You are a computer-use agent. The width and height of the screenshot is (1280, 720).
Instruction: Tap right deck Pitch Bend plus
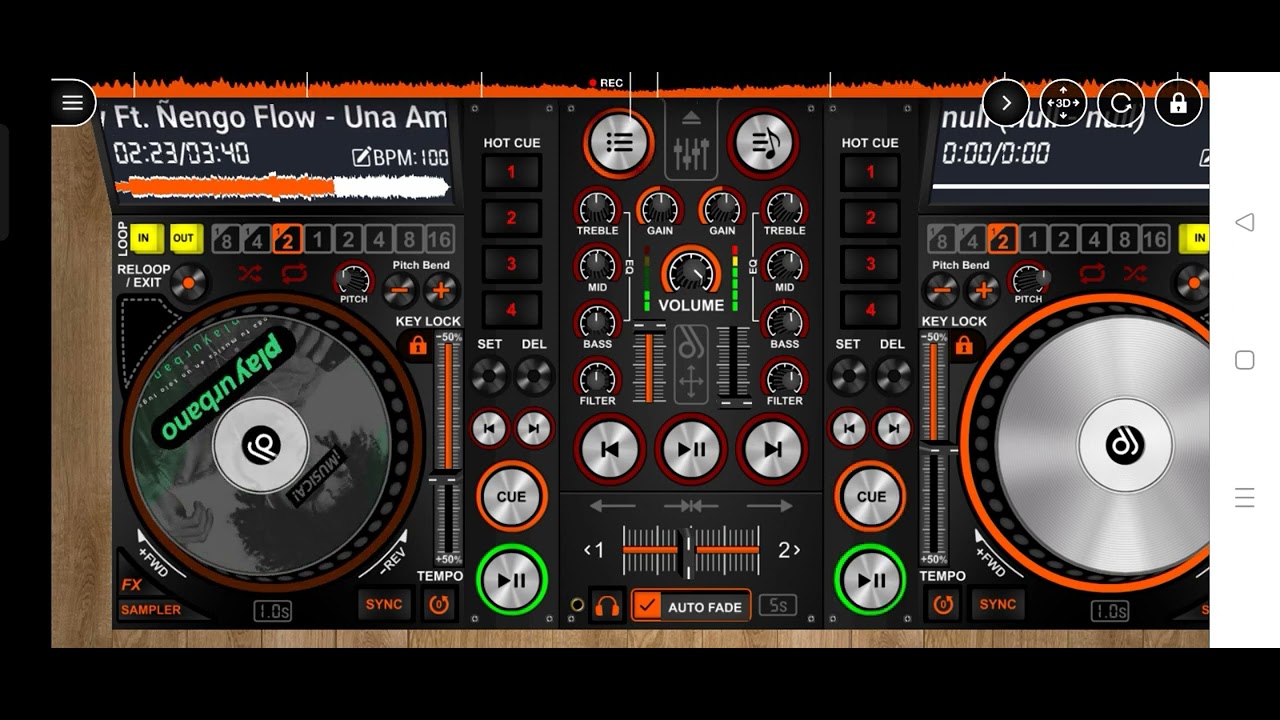[x=982, y=290]
